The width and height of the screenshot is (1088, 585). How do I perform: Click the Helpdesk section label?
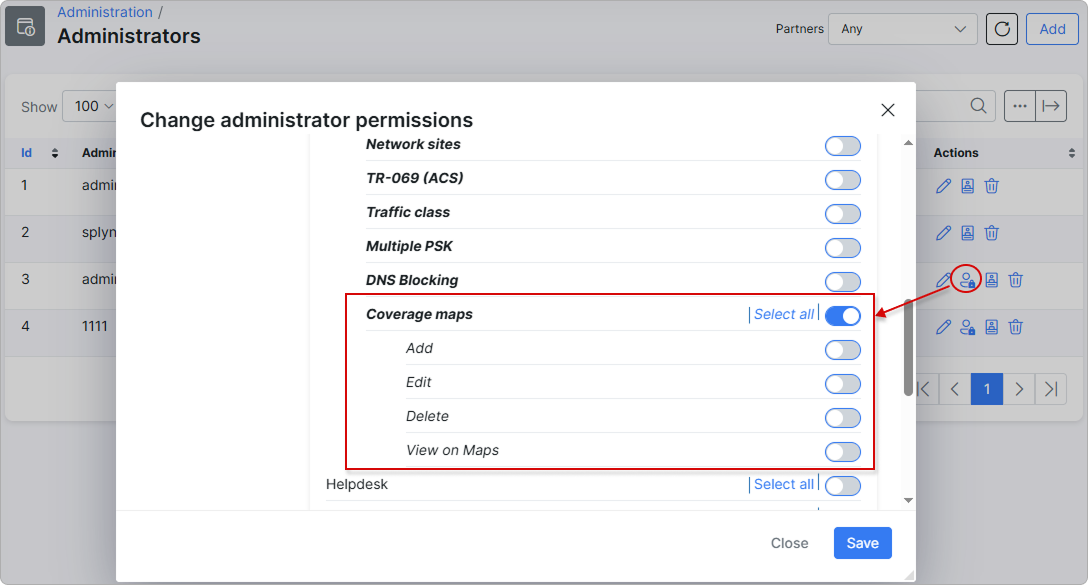tap(357, 484)
